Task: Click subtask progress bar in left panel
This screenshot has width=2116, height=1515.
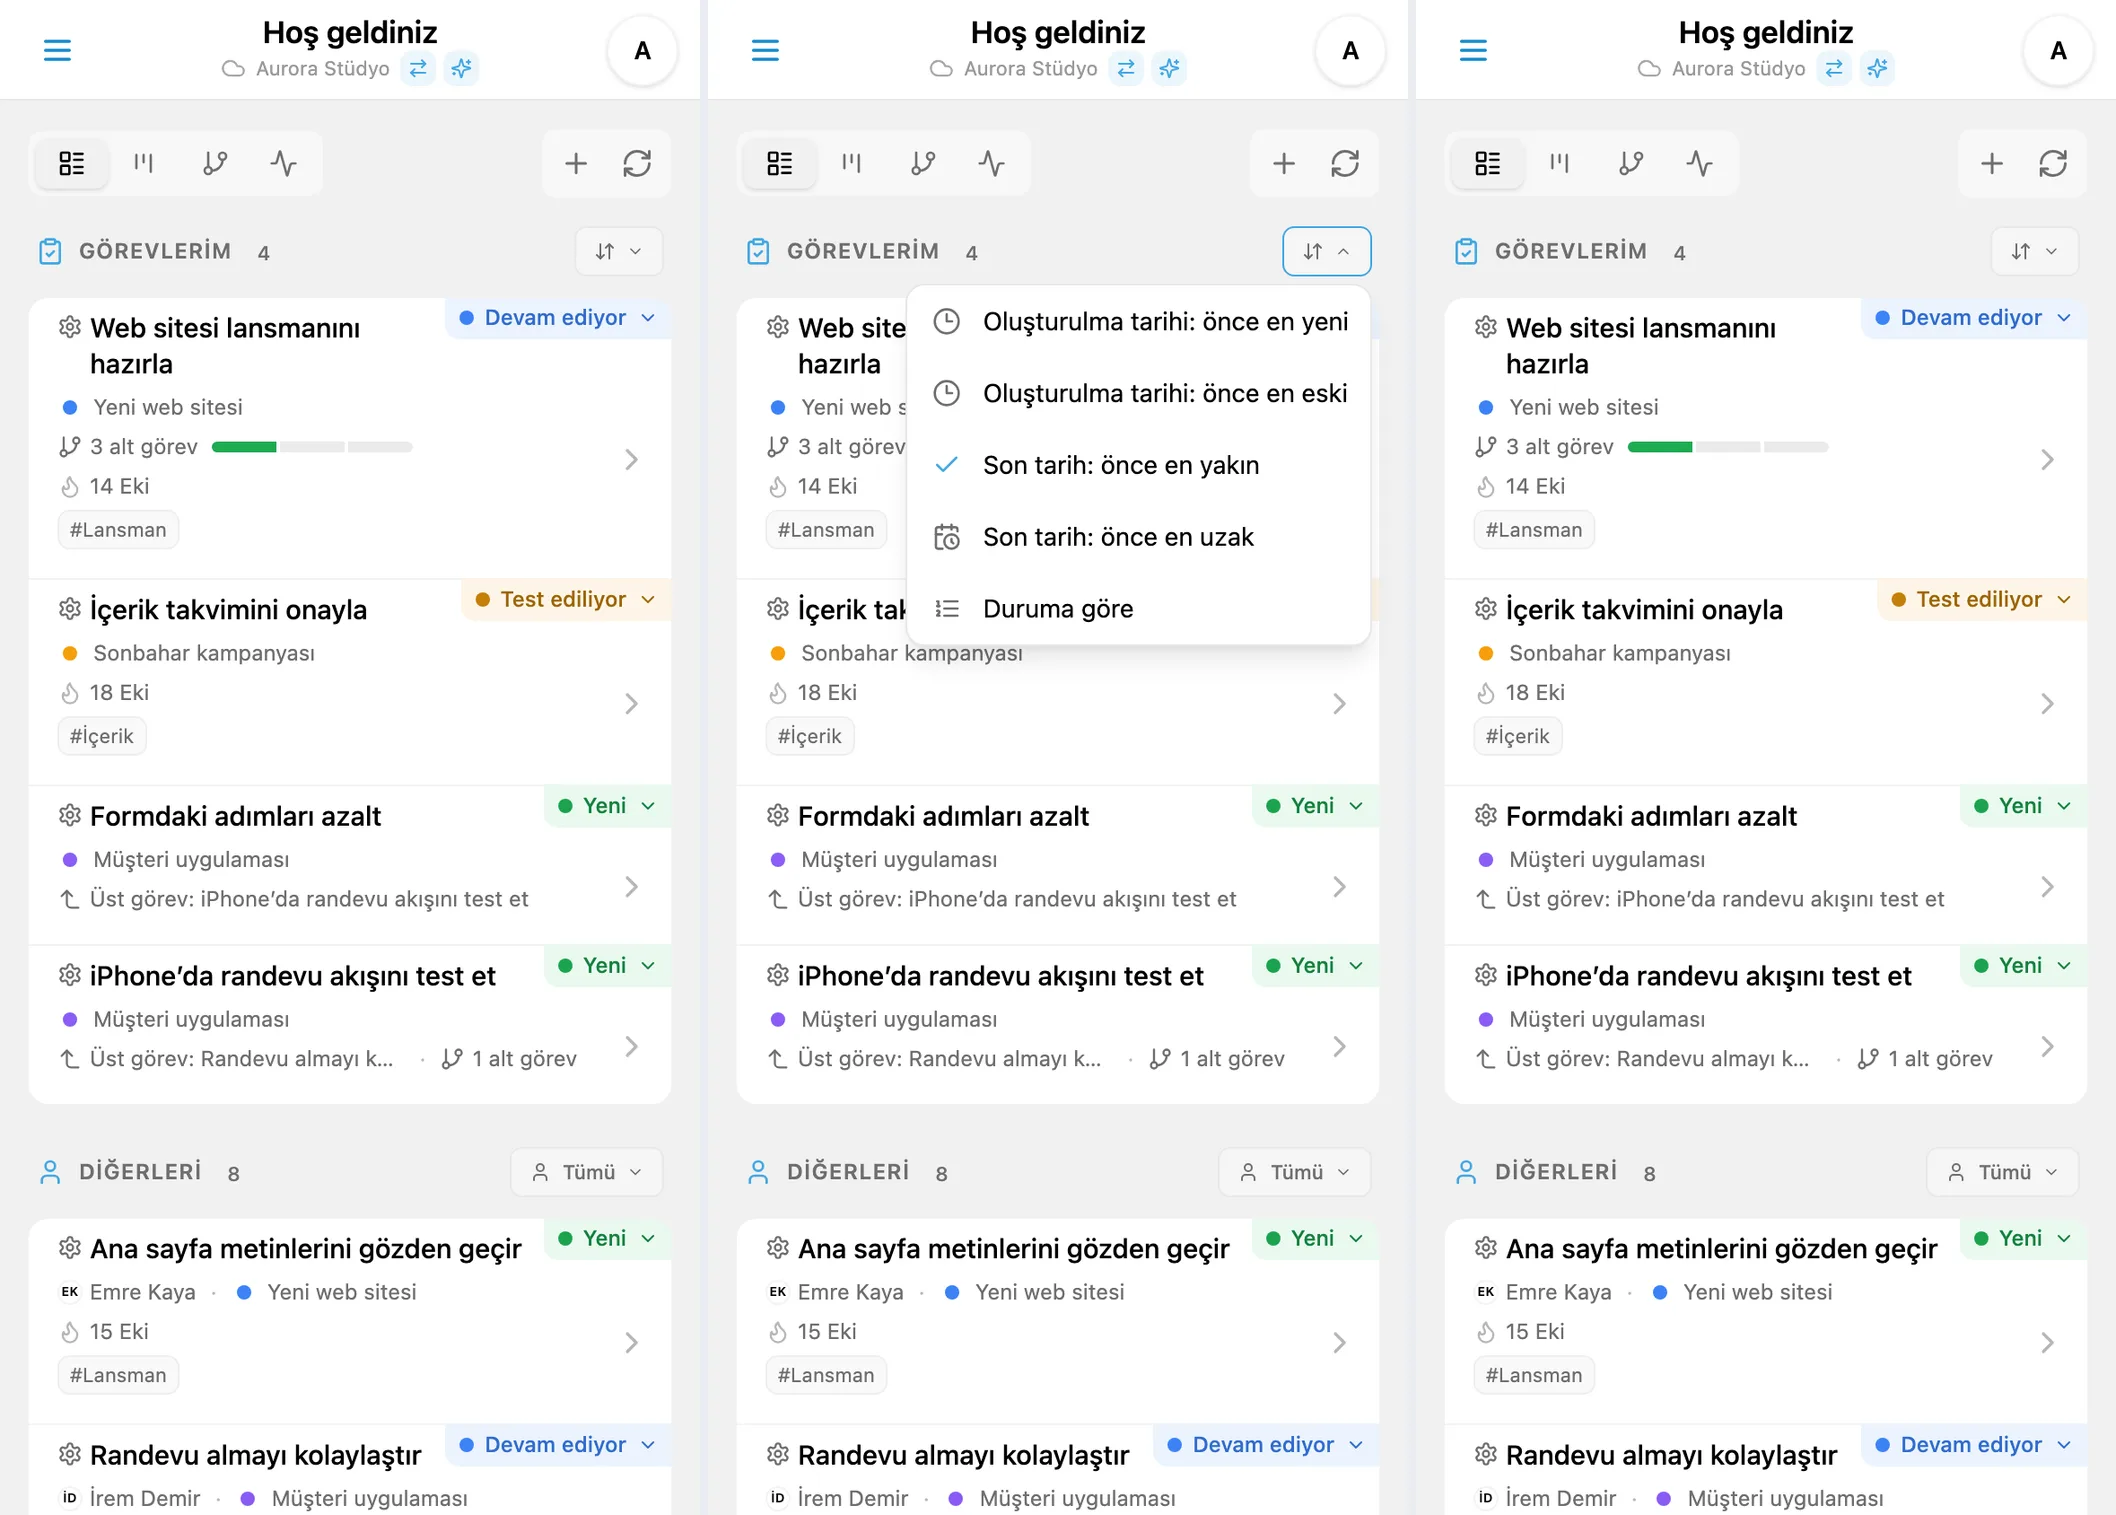Action: point(312,447)
